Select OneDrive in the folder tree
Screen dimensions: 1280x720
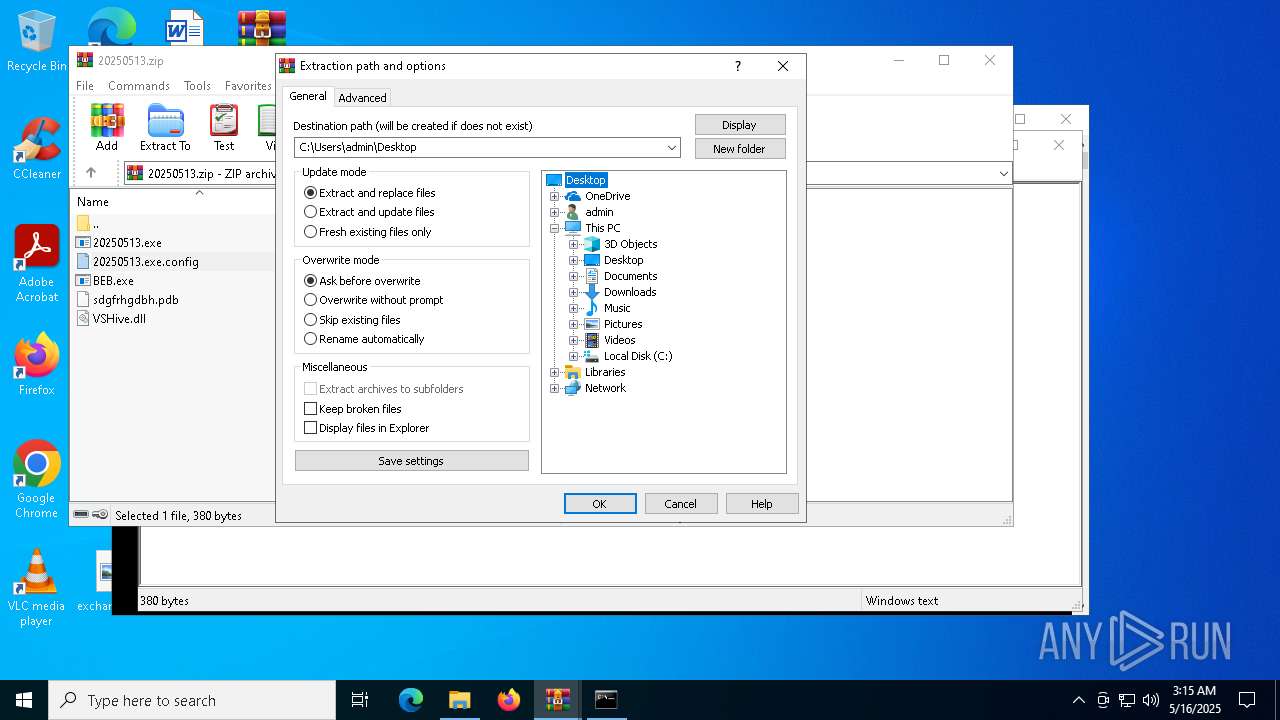(x=607, y=196)
